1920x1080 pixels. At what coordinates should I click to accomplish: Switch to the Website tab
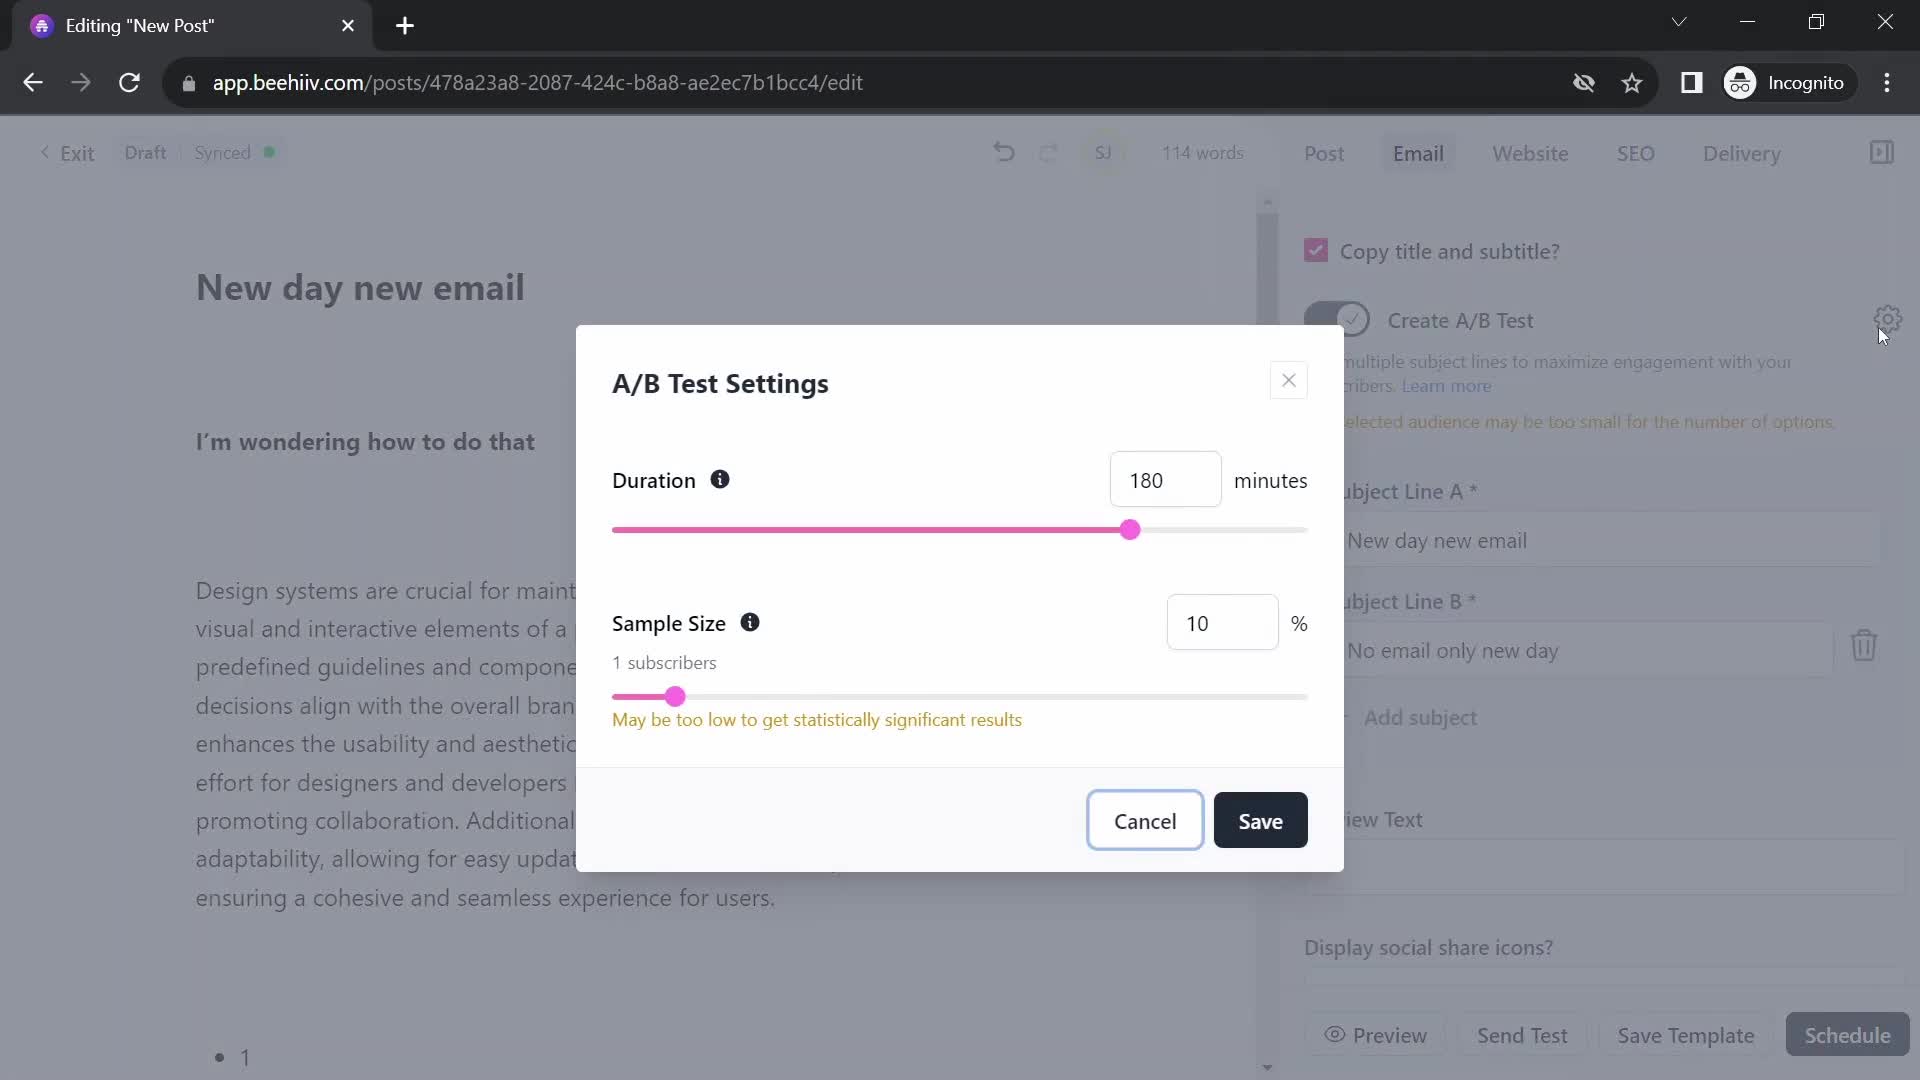pyautogui.click(x=1530, y=154)
